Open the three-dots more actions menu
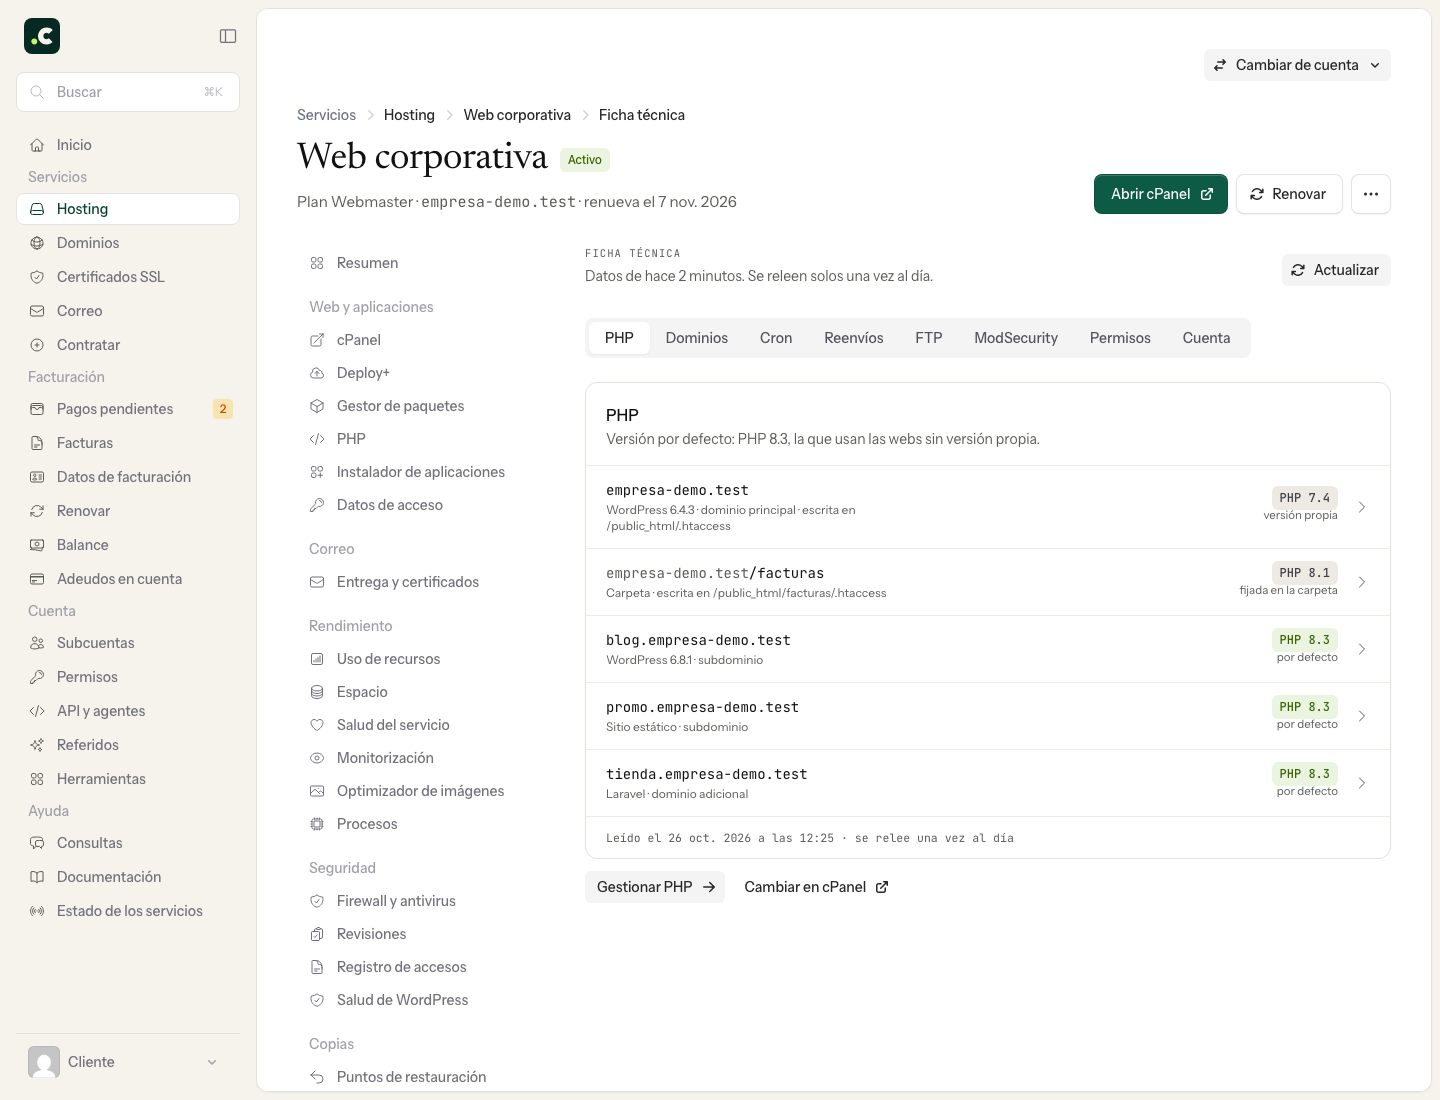Viewport: 1440px width, 1100px height. tap(1371, 194)
